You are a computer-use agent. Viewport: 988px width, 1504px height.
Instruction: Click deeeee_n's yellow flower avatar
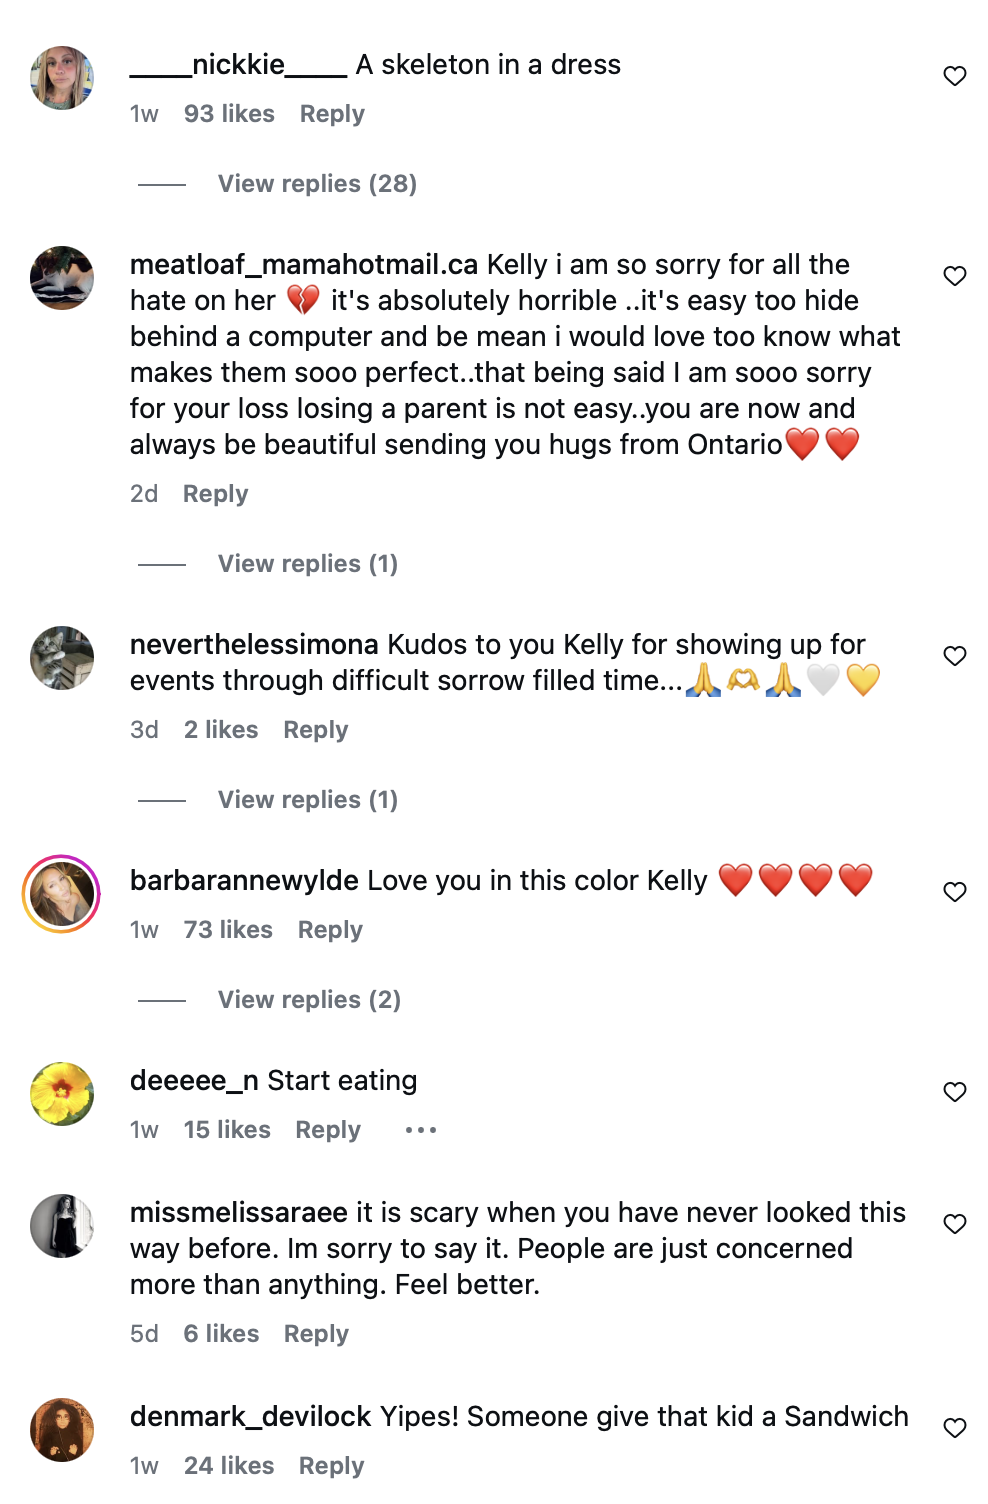click(62, 1094)
